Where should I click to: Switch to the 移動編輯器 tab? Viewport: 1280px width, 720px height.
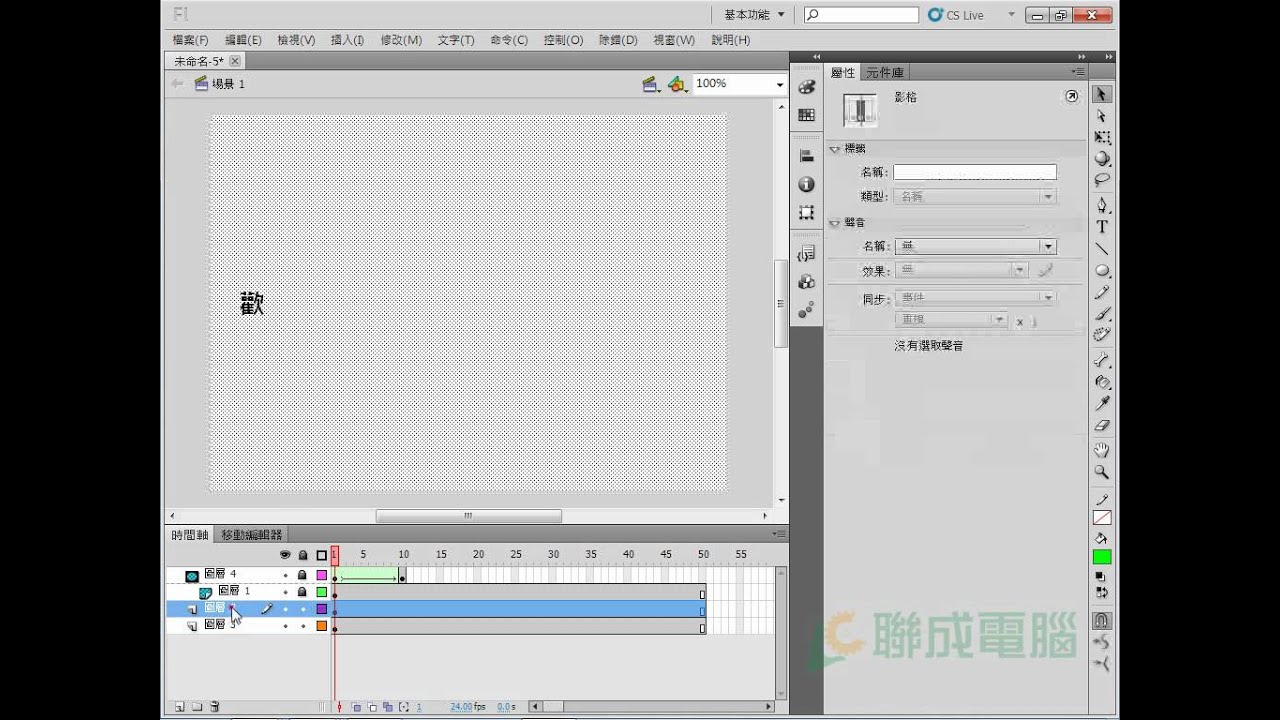(x=252, y=535)
